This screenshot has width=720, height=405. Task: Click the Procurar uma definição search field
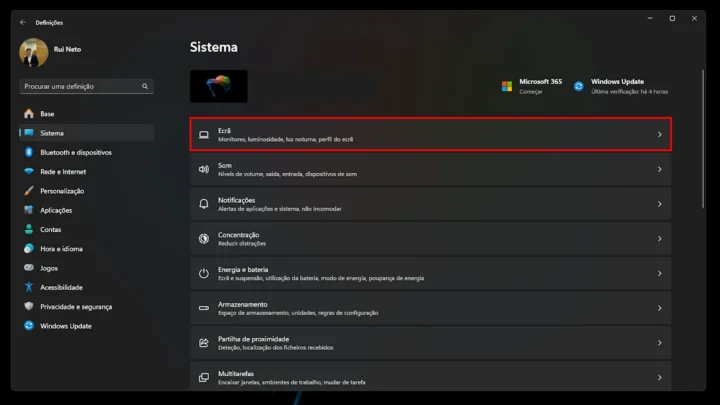tap(80, 87)
